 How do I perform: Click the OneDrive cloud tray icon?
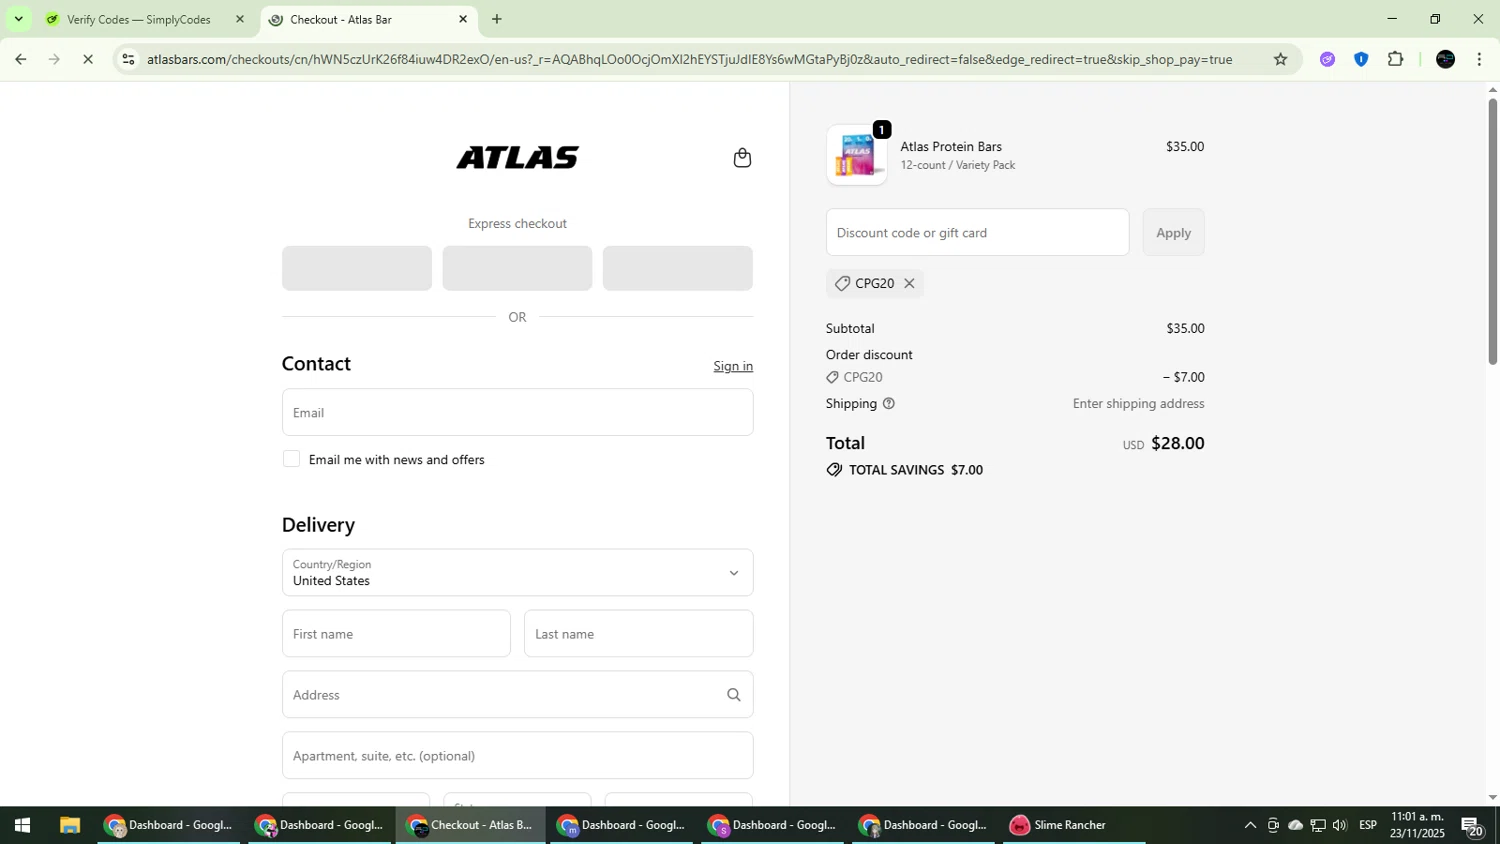pos(1295,825)
